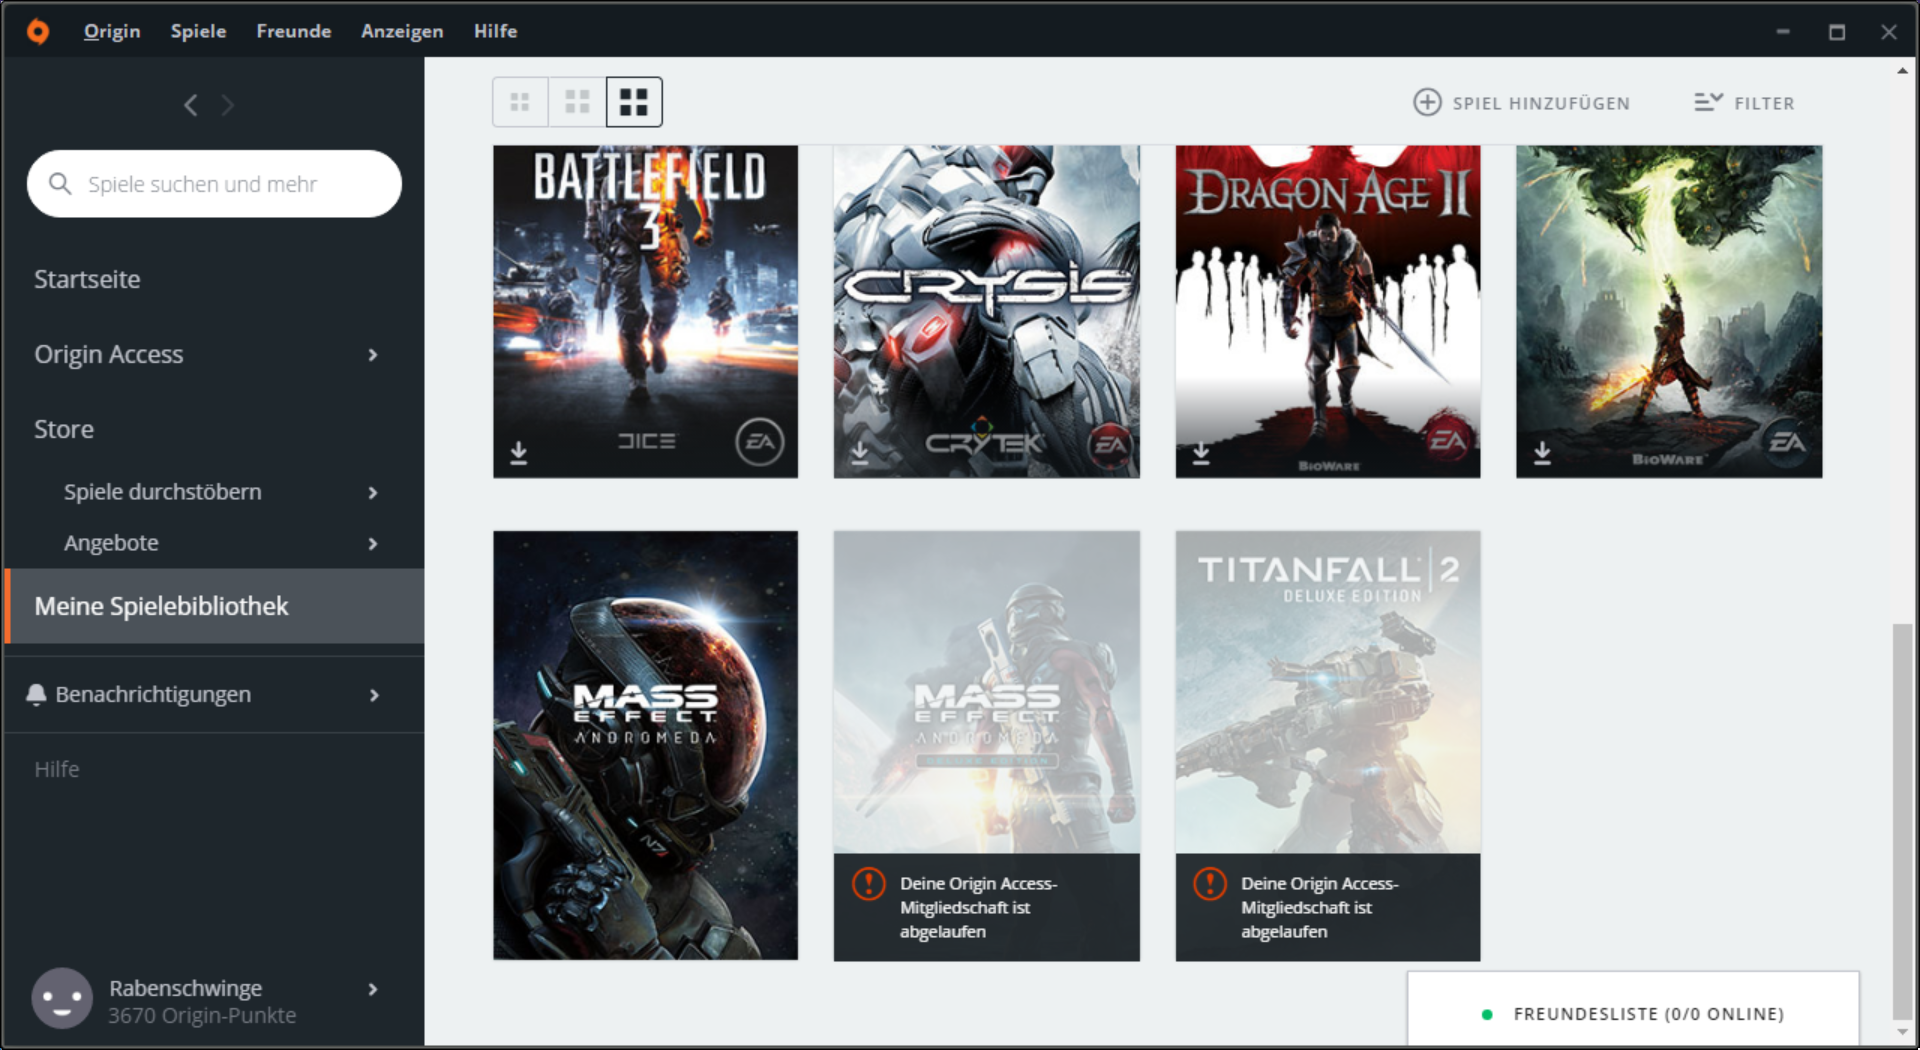Click warning icon on Titanfall 2 tile

pyautogui.click(x=1209, y=884)
